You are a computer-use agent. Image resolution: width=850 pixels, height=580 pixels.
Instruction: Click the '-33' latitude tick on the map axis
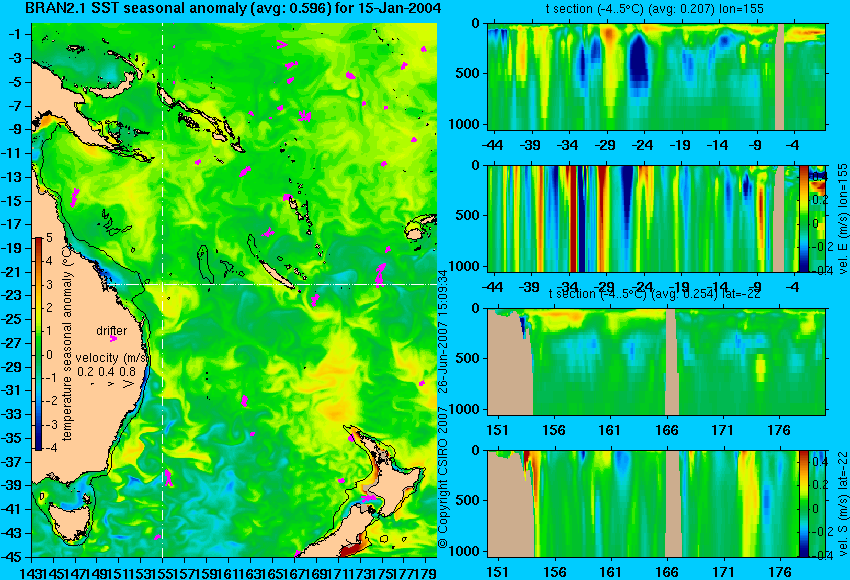(12, 414)
